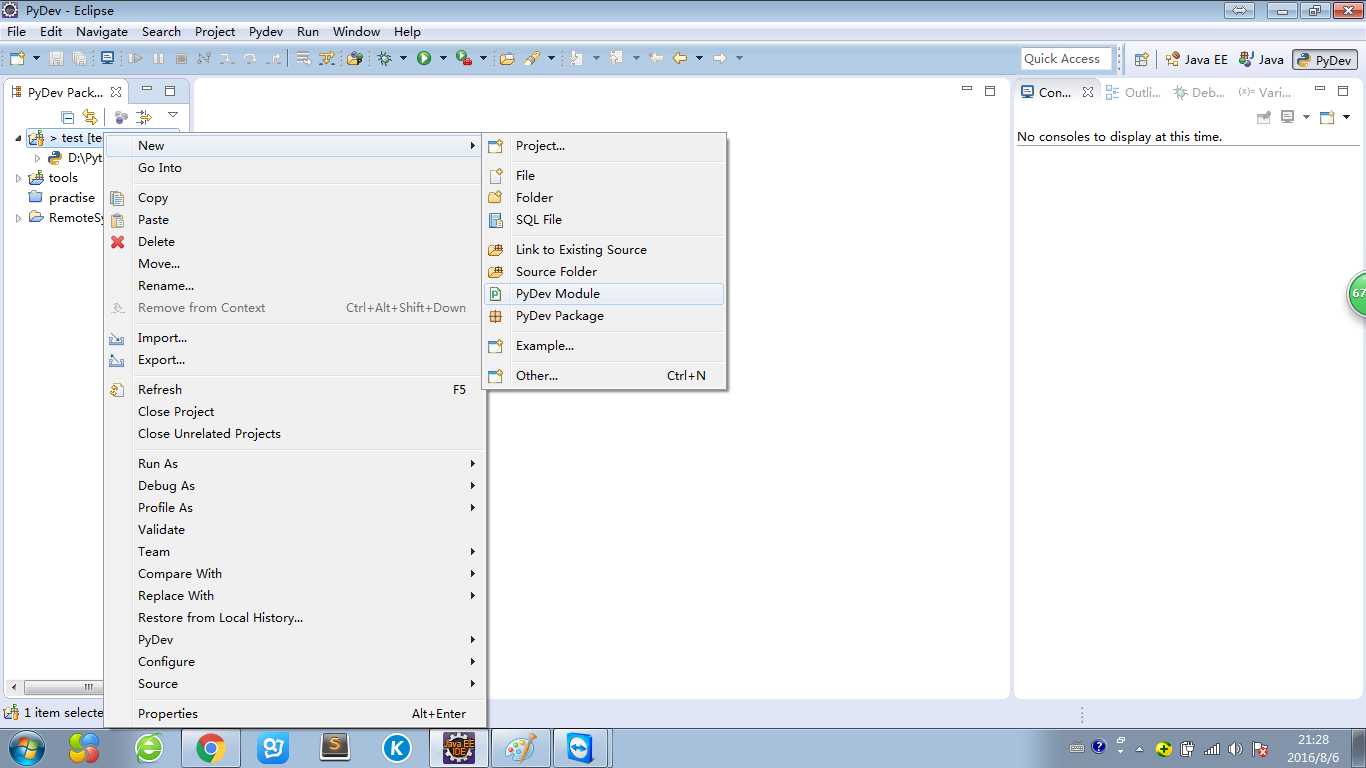Click the Display Selected Console icon
The width and height of the screenshot is (1366, 768).
[1287, 117]
